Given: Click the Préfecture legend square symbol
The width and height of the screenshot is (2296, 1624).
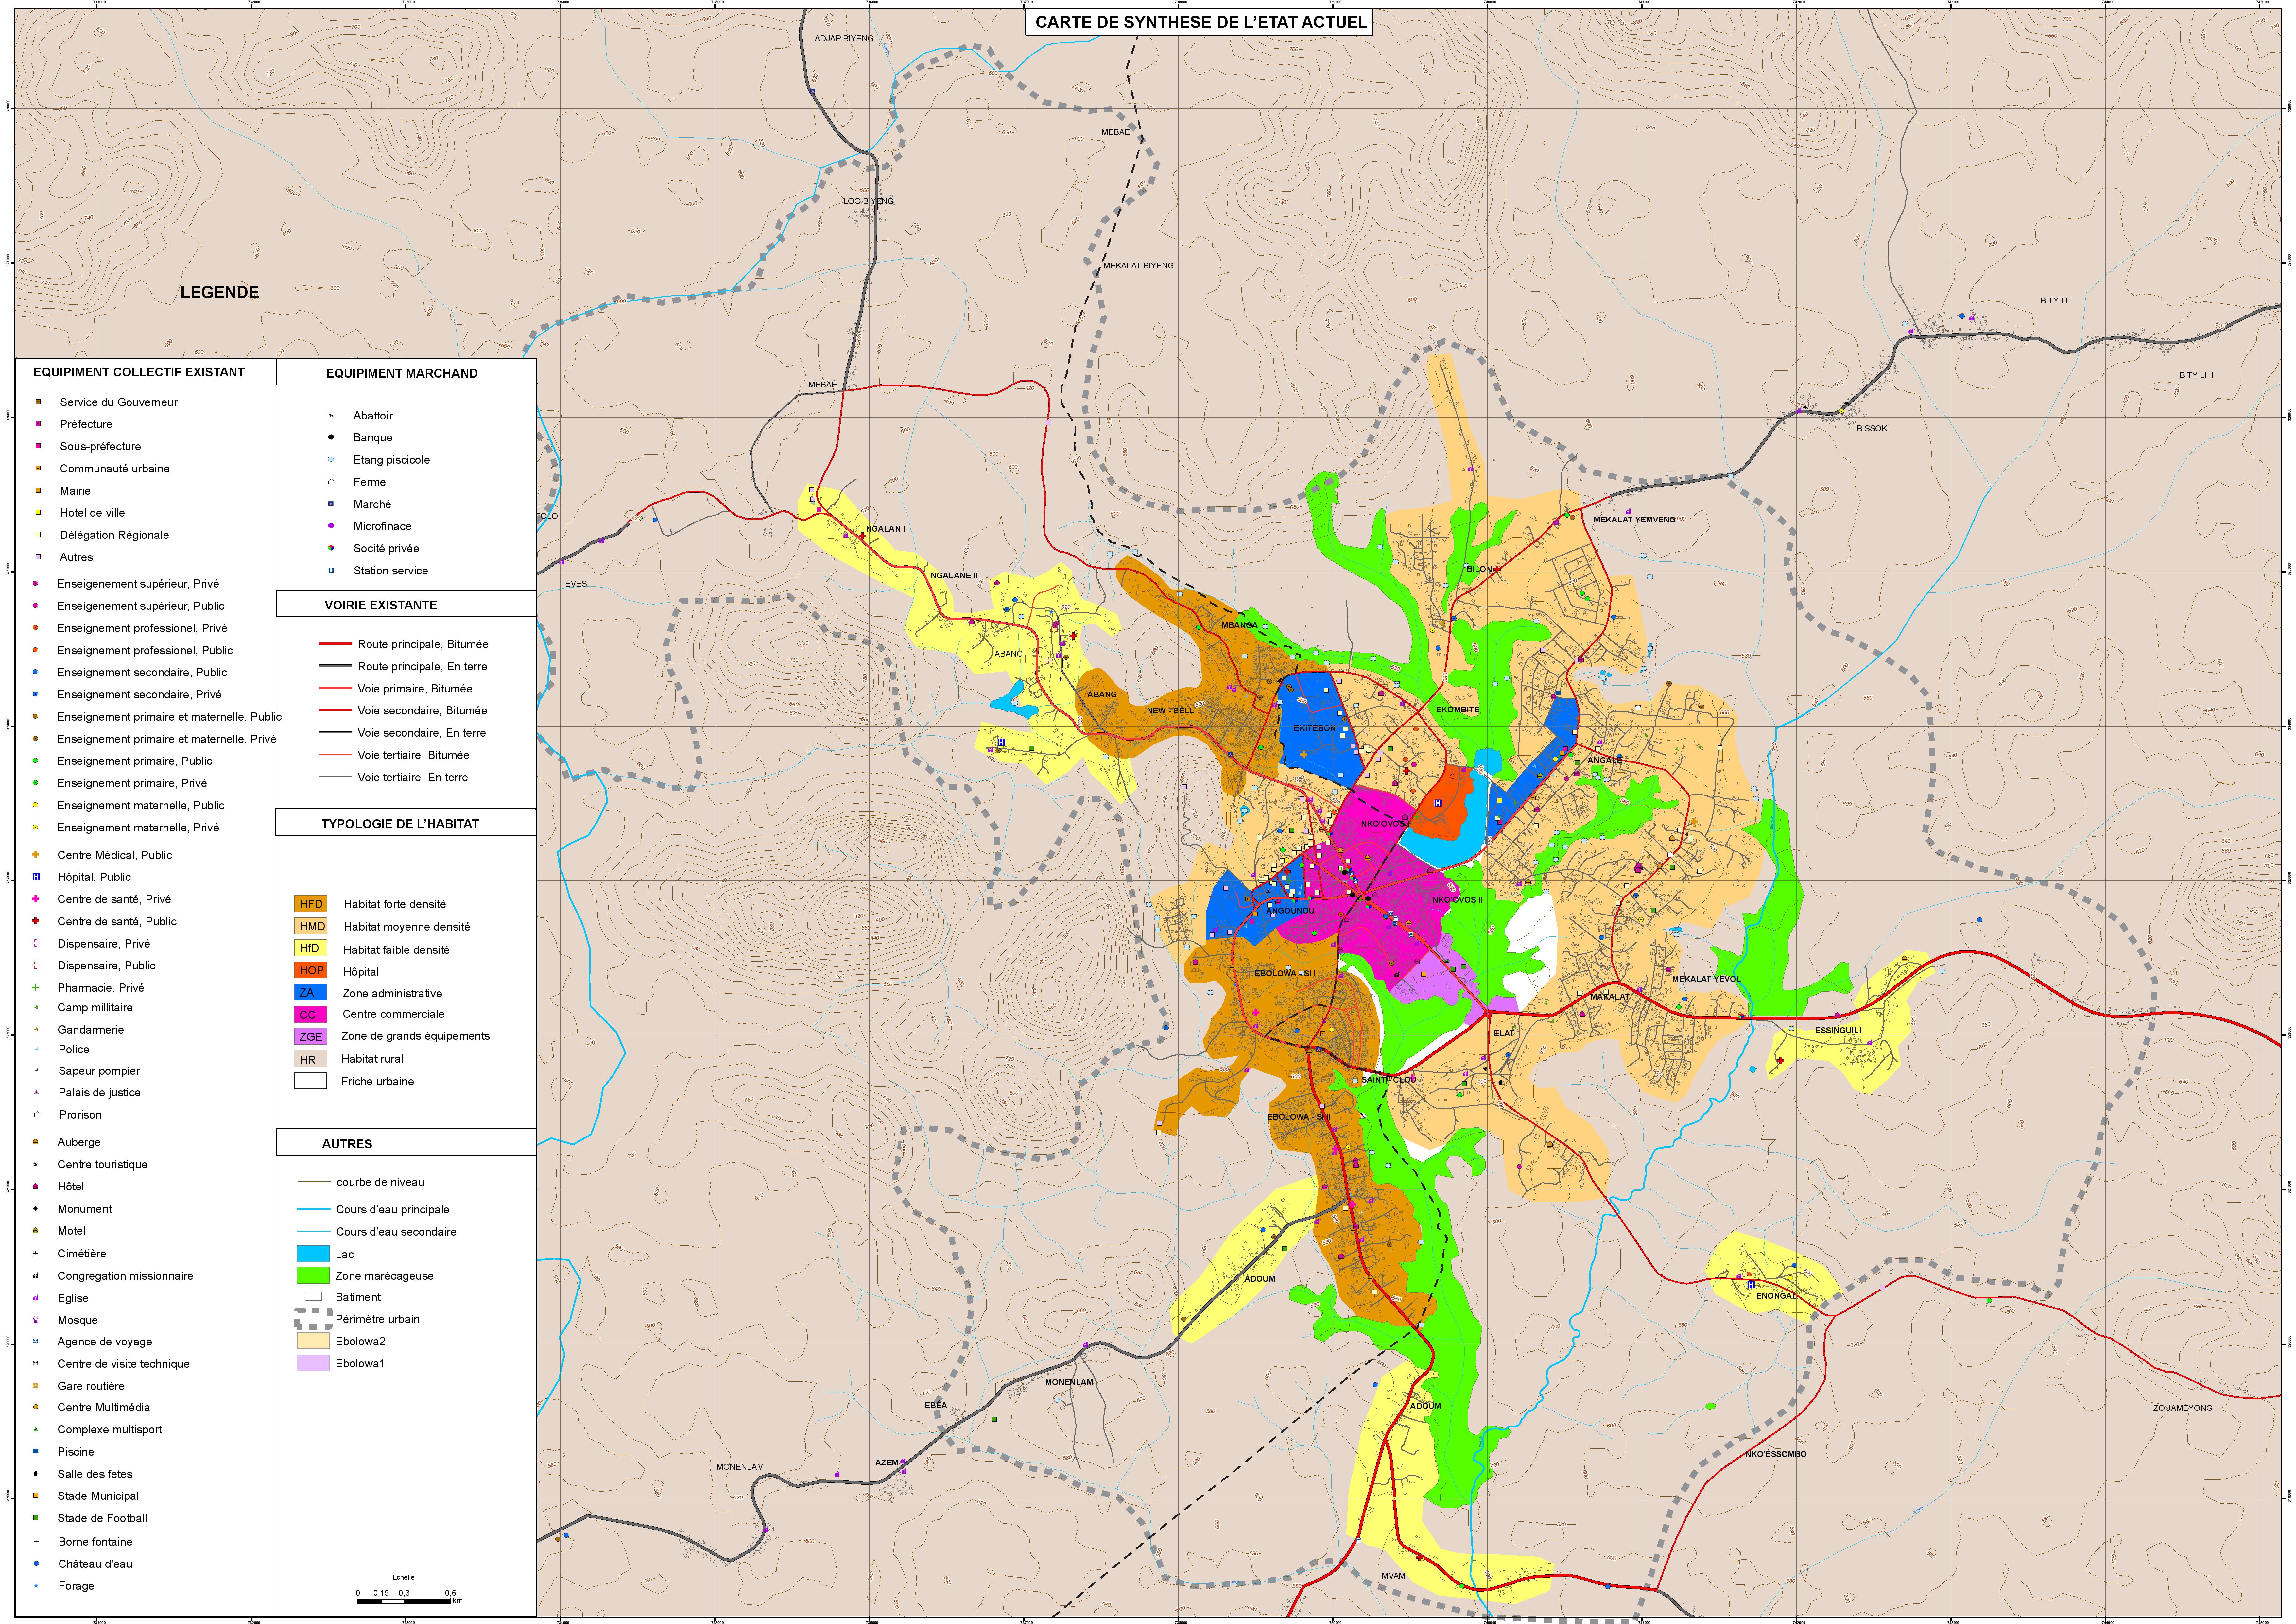Looking at the screenshot, I should coord(38,424).
